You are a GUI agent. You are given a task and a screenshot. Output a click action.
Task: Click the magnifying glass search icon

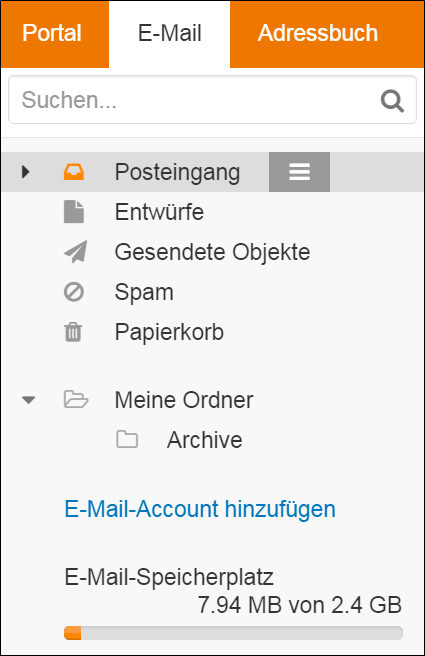point(392,101)
